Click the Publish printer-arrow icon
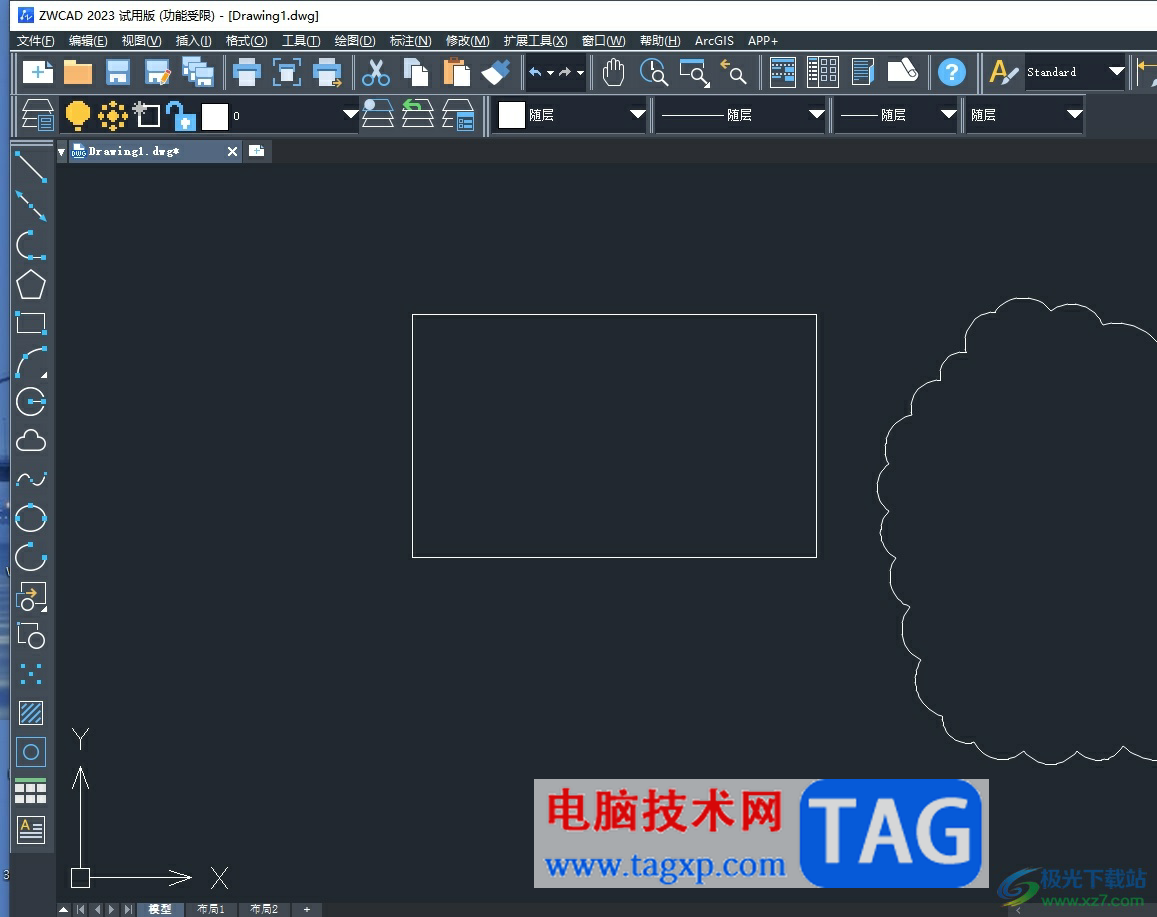 [327, 72]
